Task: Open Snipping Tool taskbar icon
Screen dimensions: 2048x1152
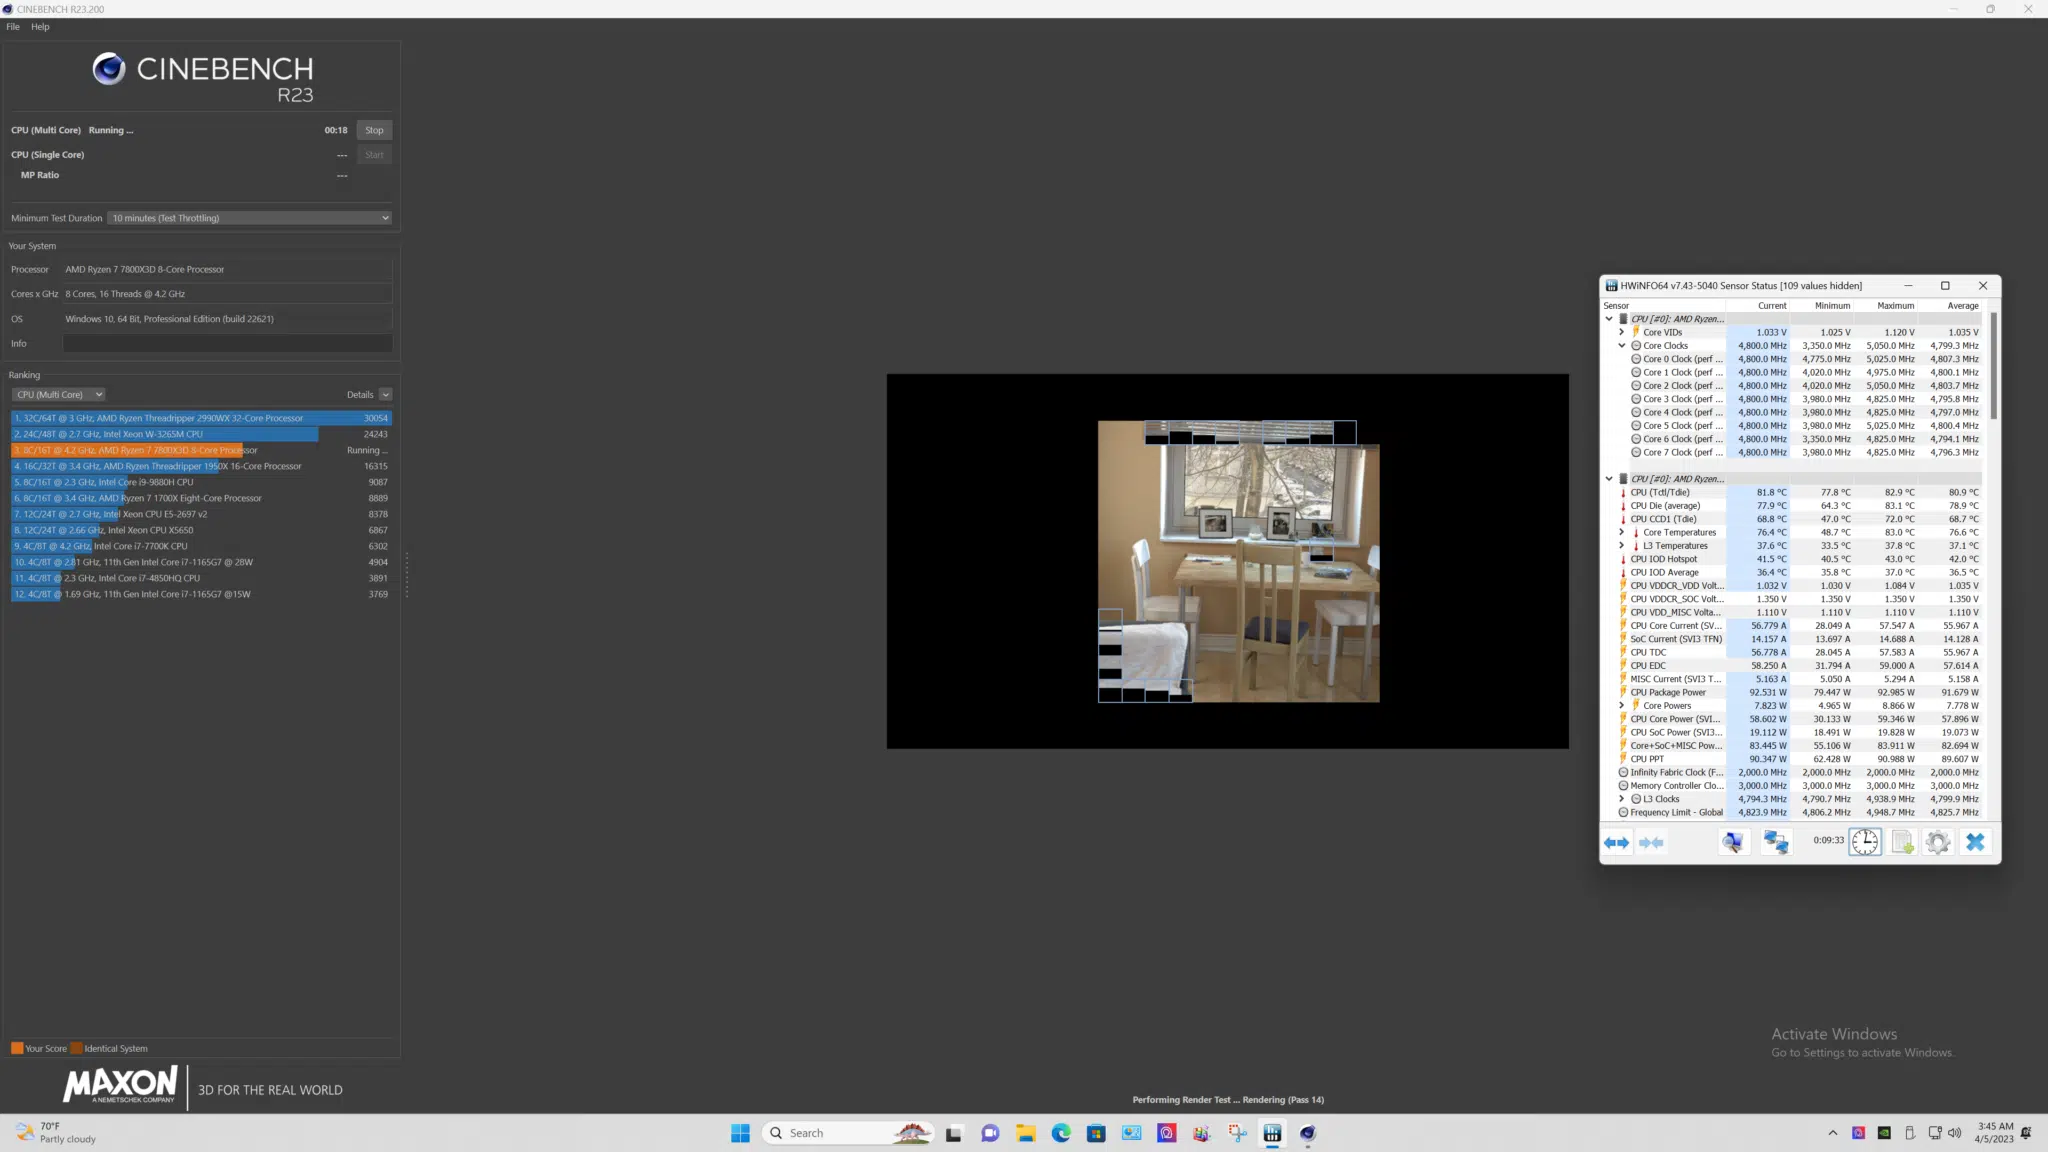Action: click(x=1237, y=1133)
